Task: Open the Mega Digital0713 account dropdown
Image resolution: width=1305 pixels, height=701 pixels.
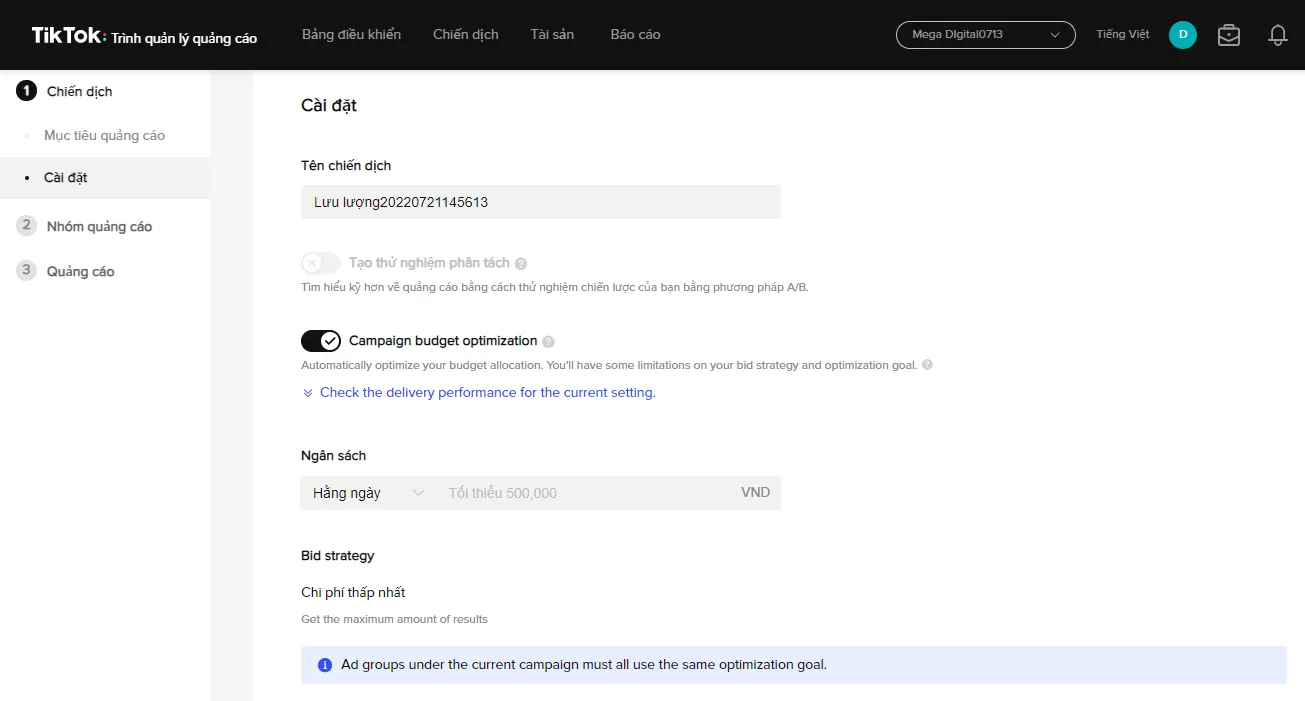Action: click(x=985, y=35)
